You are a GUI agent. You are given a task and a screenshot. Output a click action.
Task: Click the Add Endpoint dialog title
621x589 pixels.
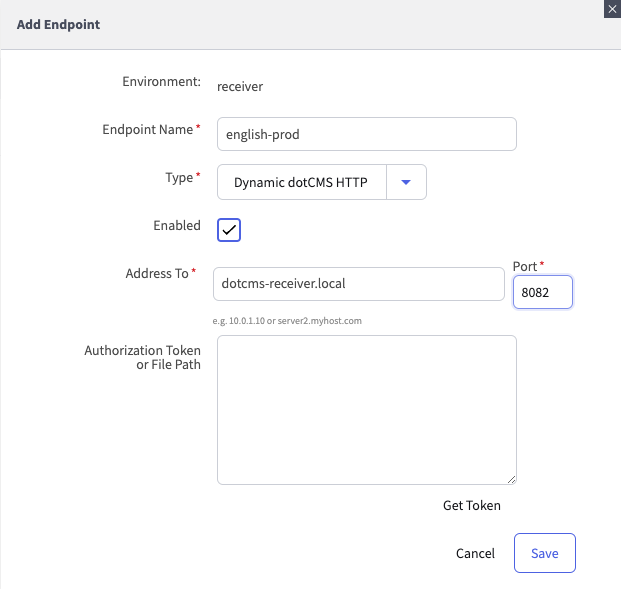tap(58, 23)
